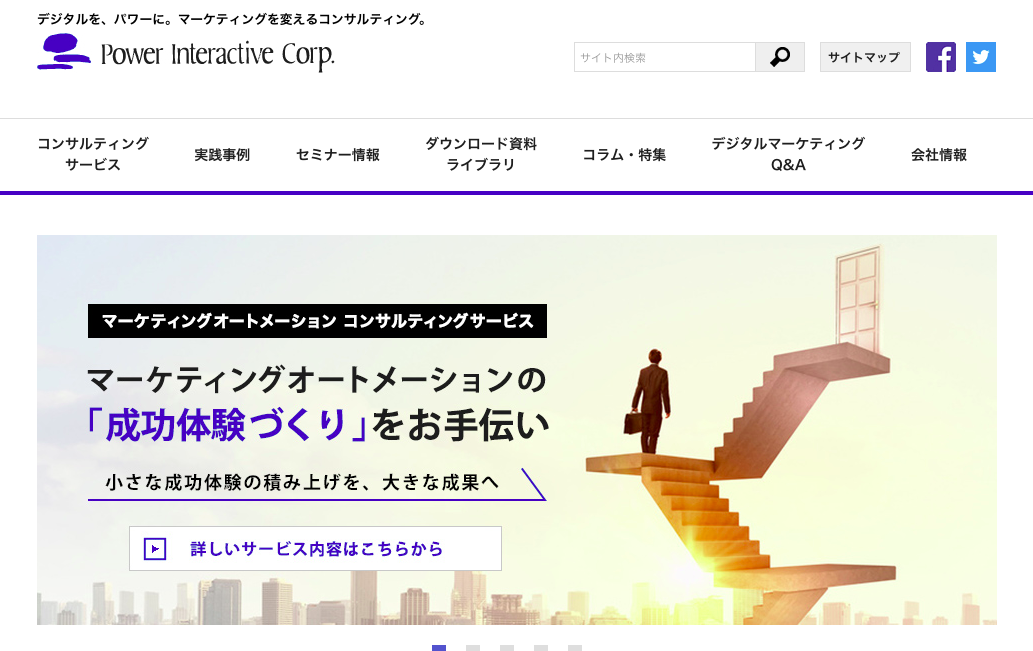Open the Facebook page icon
The image size is (1033, 651).
(941, 57)
